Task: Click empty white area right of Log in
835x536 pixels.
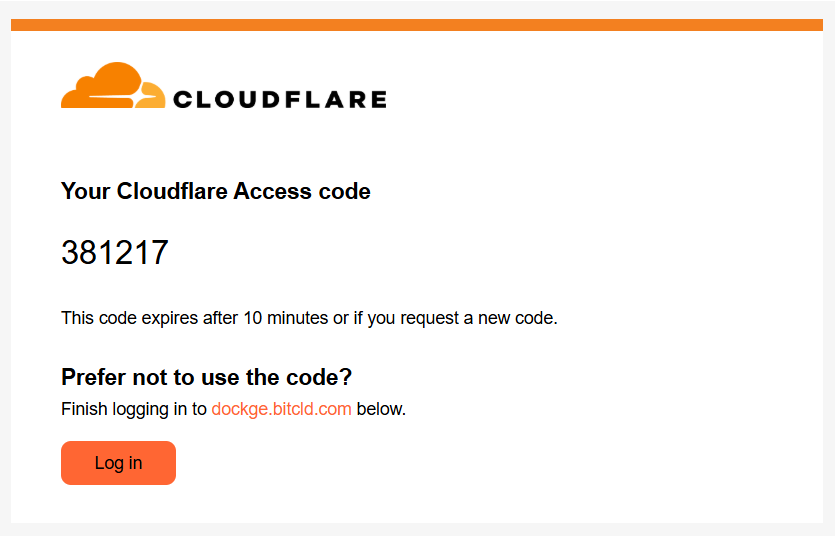Action: [x=500, y=463]
